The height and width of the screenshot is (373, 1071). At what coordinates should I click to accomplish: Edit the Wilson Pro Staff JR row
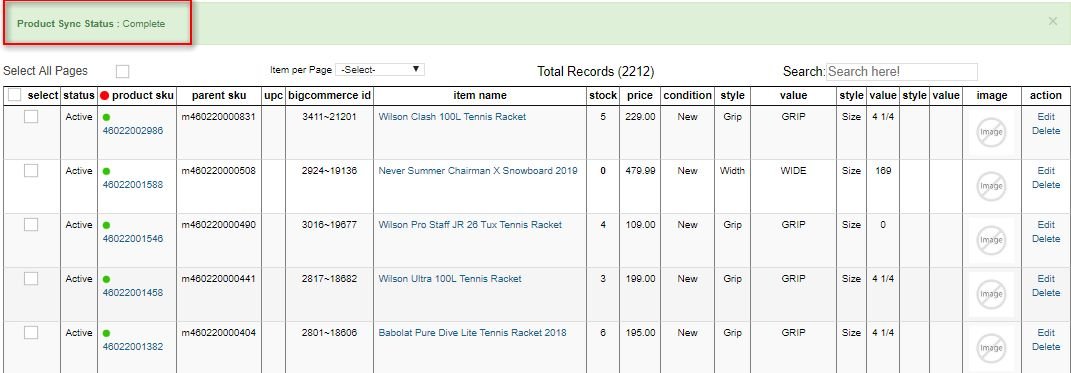pos(1046,225)
